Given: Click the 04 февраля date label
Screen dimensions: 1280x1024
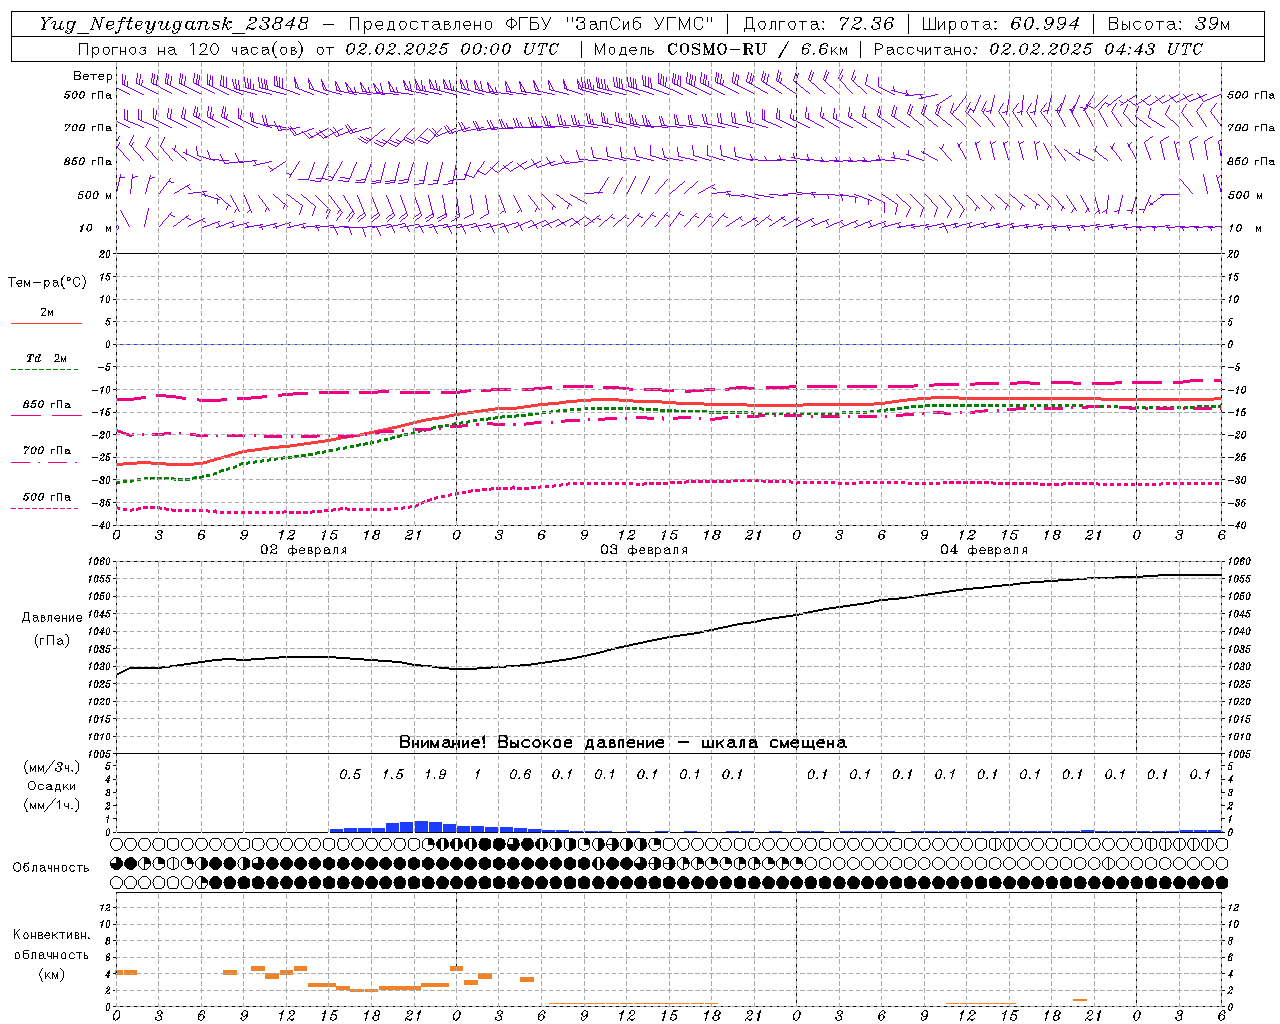Looking at the screenshot, I should coord(984,549).
